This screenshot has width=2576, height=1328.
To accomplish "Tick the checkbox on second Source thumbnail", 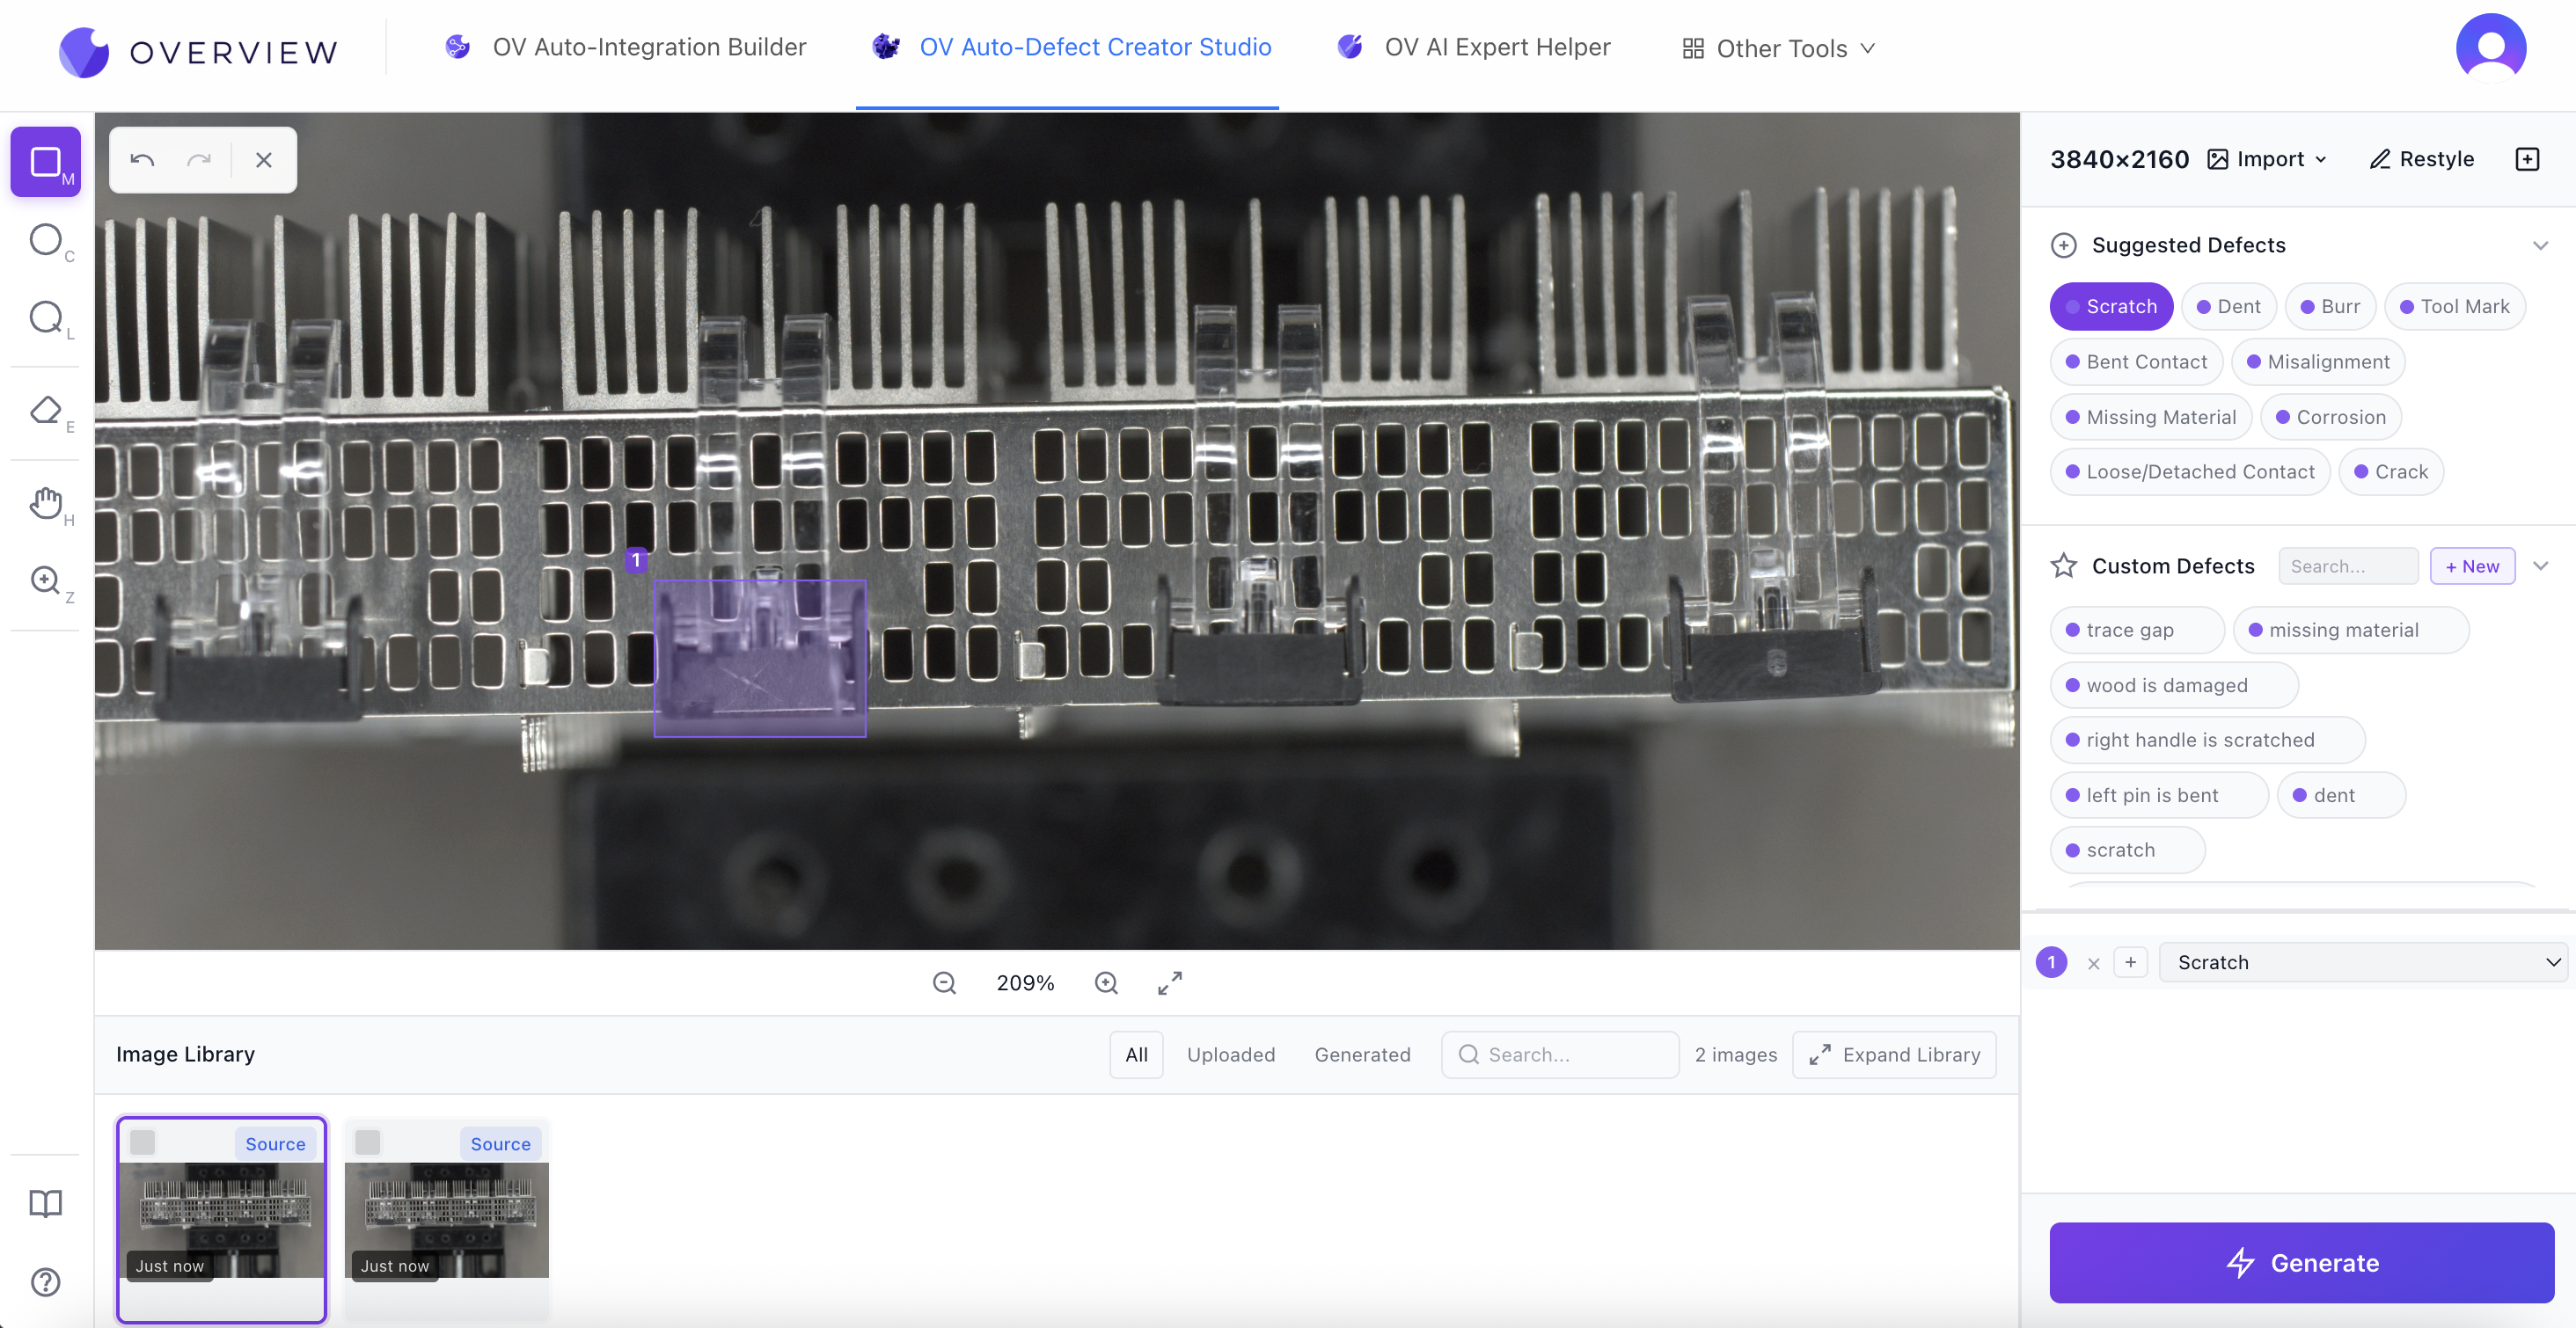I will pos(368,1142).
